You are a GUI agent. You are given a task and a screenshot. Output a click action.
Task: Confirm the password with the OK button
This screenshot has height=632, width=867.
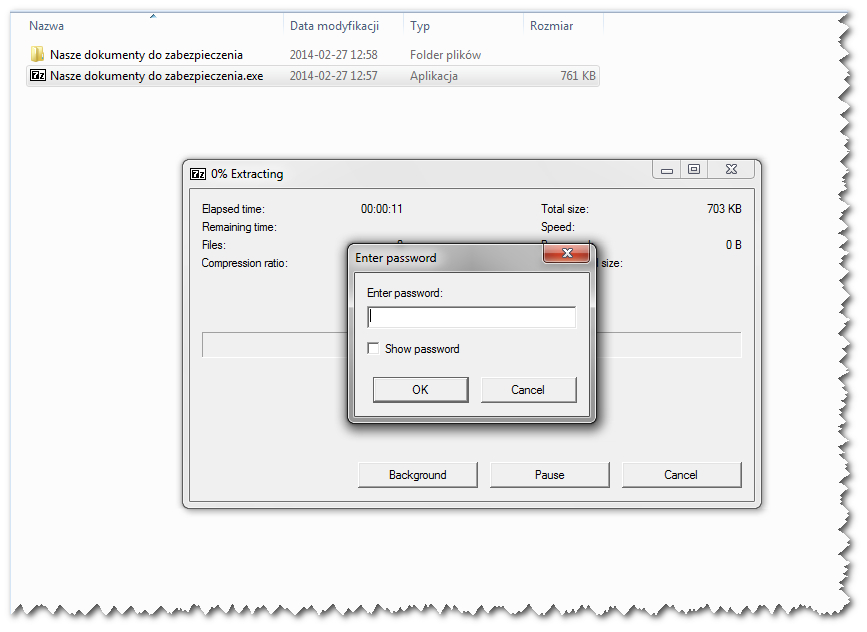coord(420,390)
